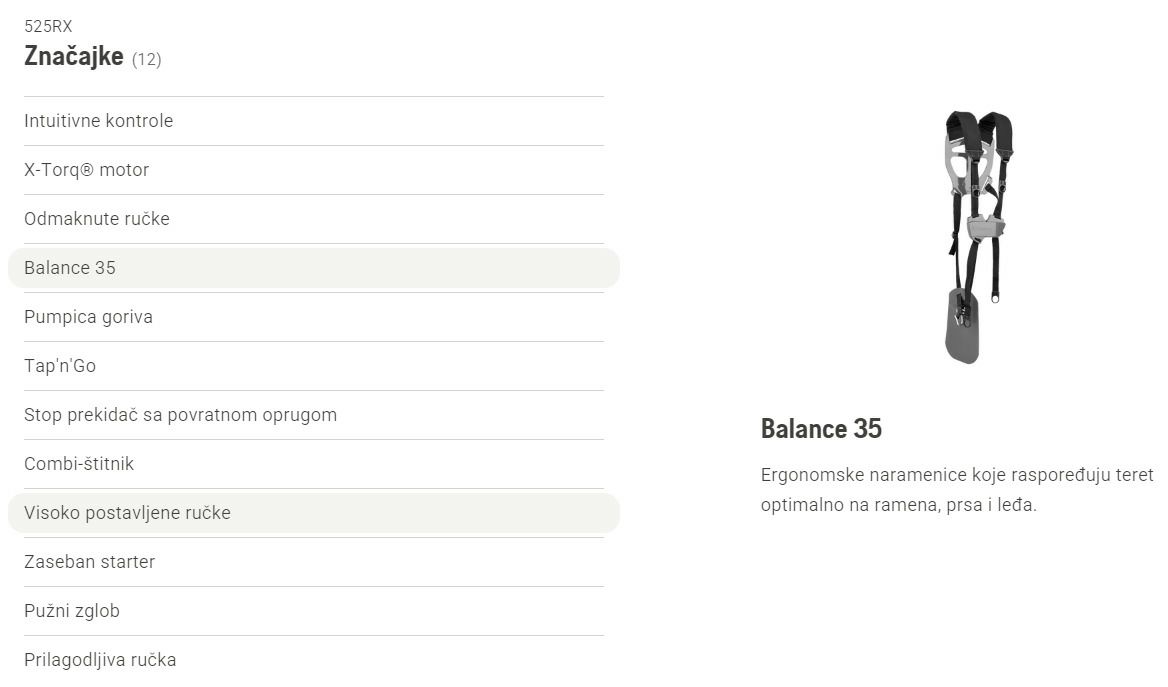Click the Značajke section heading
This screenshot has width=1168, height=687.
point(74,56)
